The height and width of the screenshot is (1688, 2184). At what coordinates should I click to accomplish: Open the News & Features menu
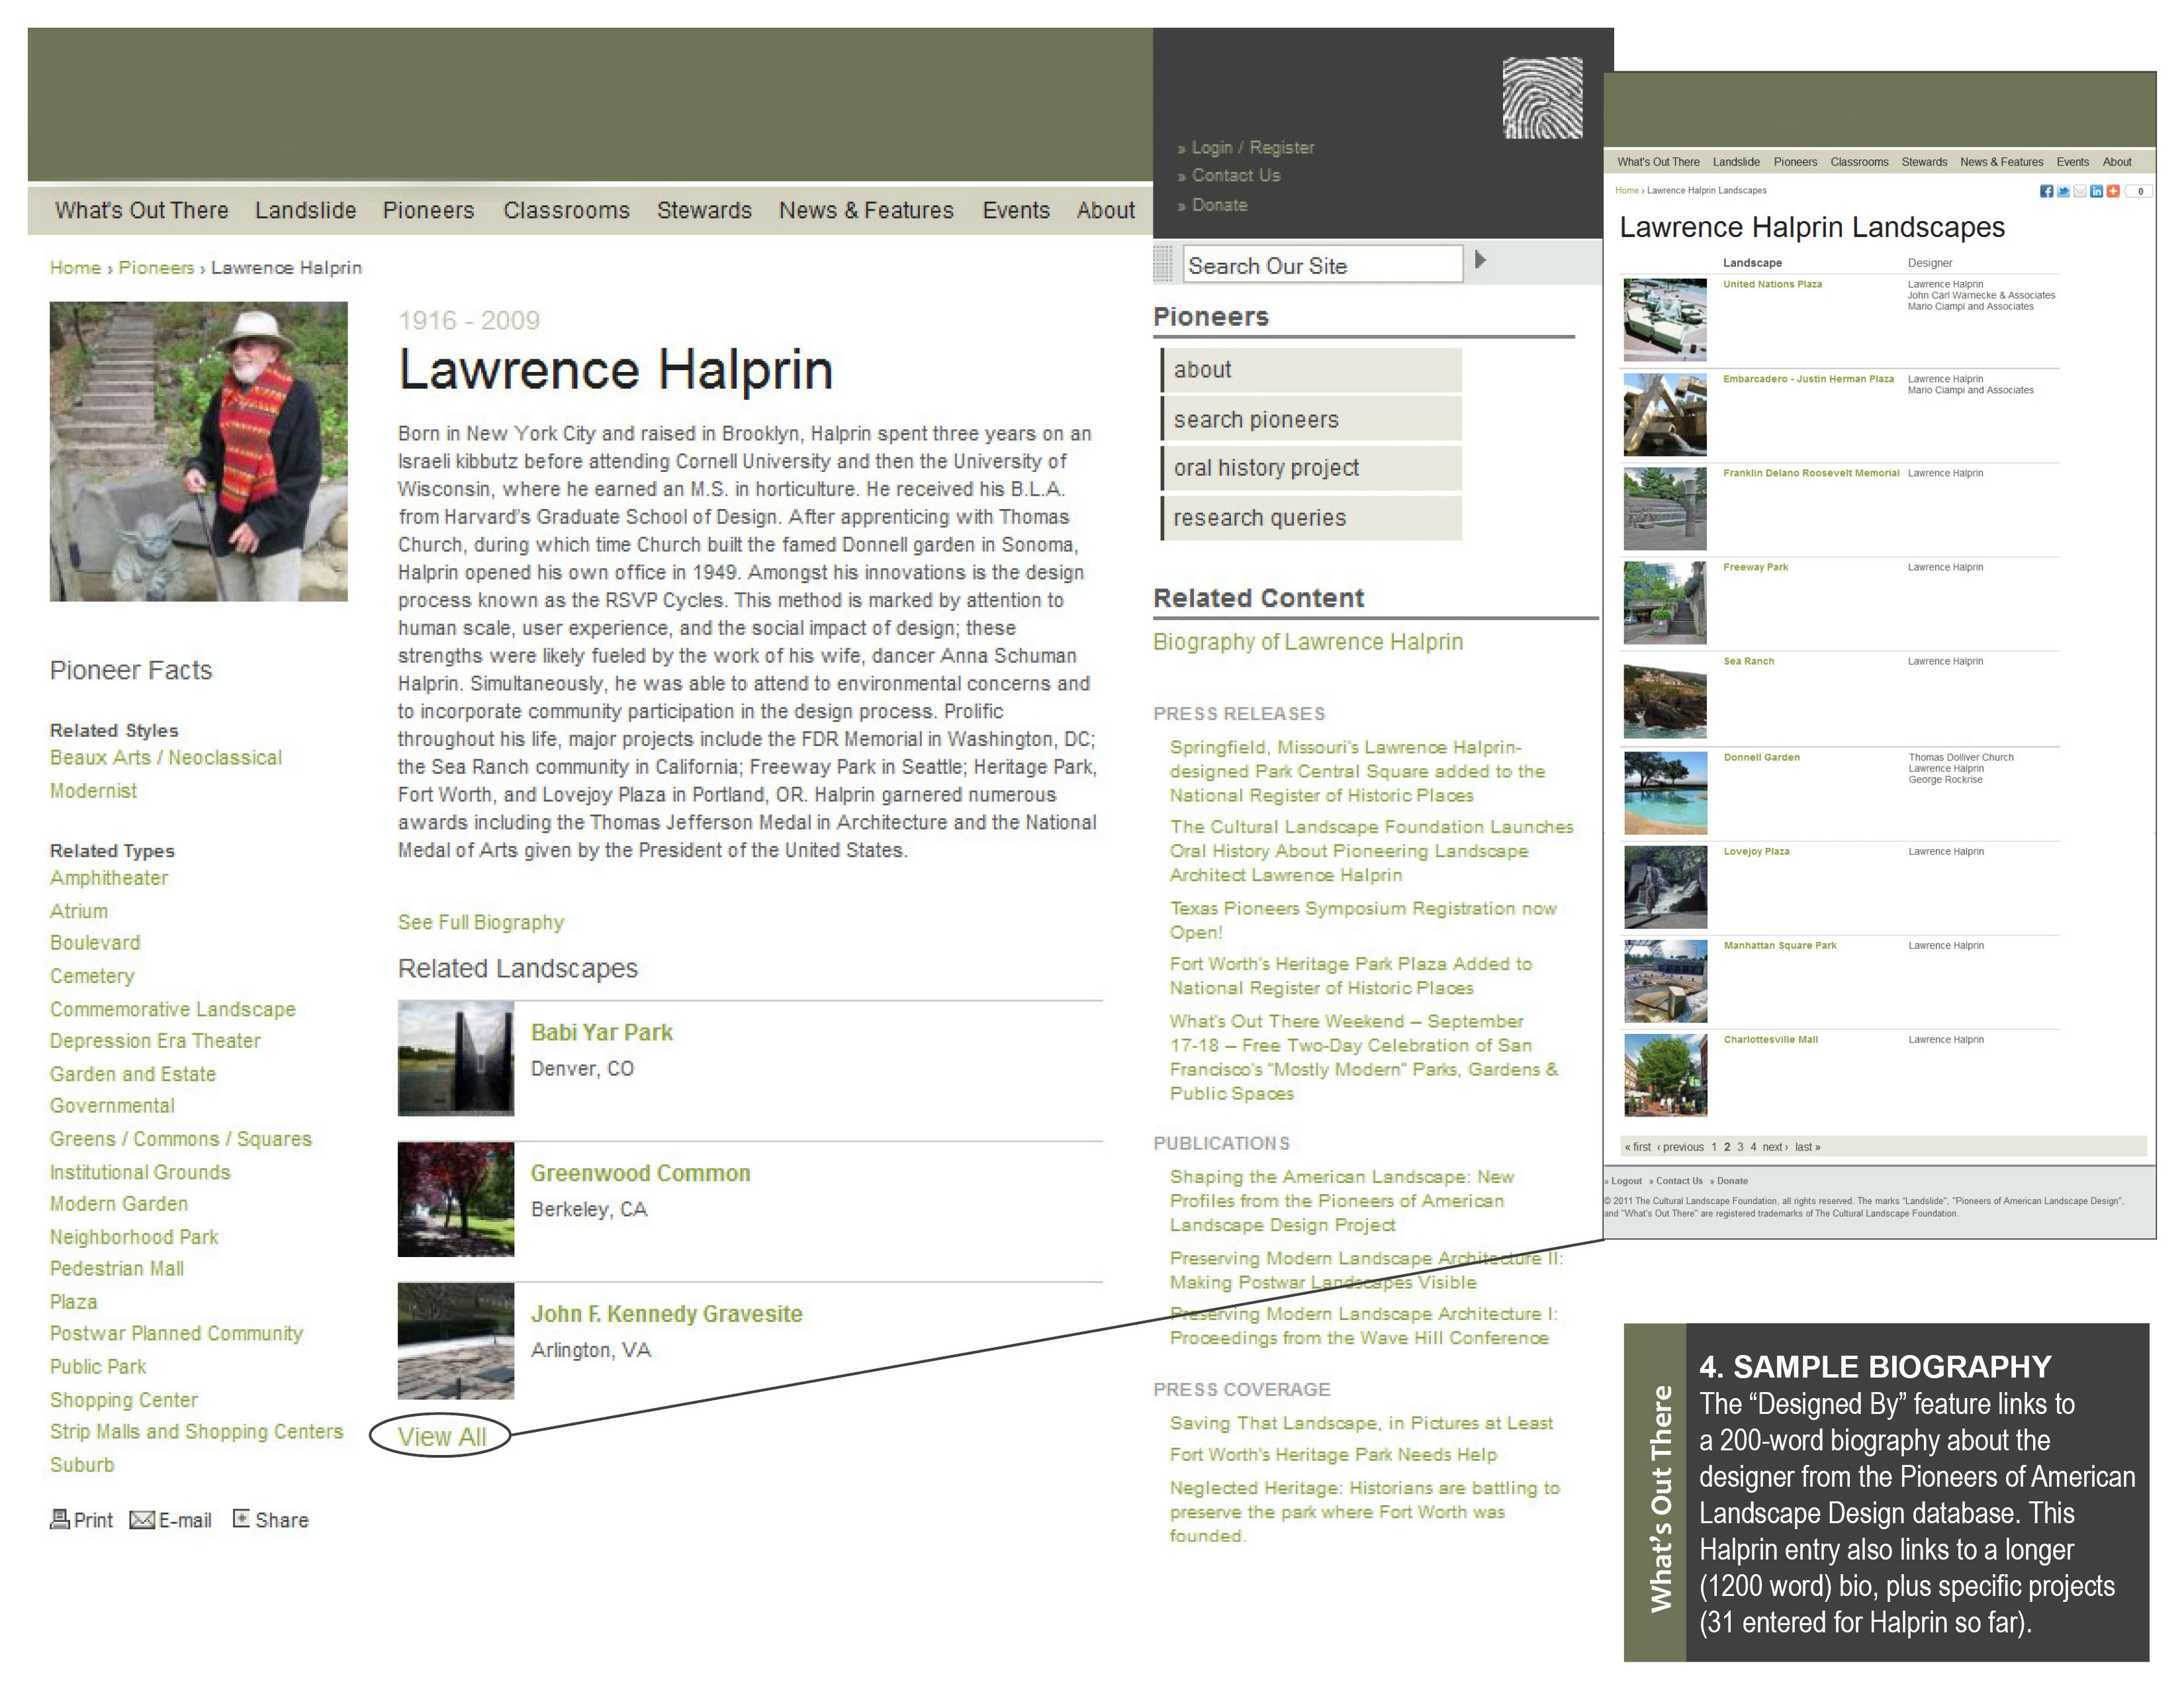866,210
